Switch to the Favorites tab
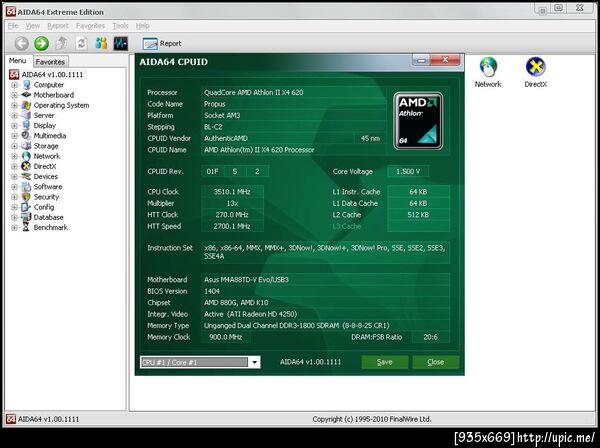Image resolution: width=600 pixels, height=448 pixels. [x=50, y=62]
